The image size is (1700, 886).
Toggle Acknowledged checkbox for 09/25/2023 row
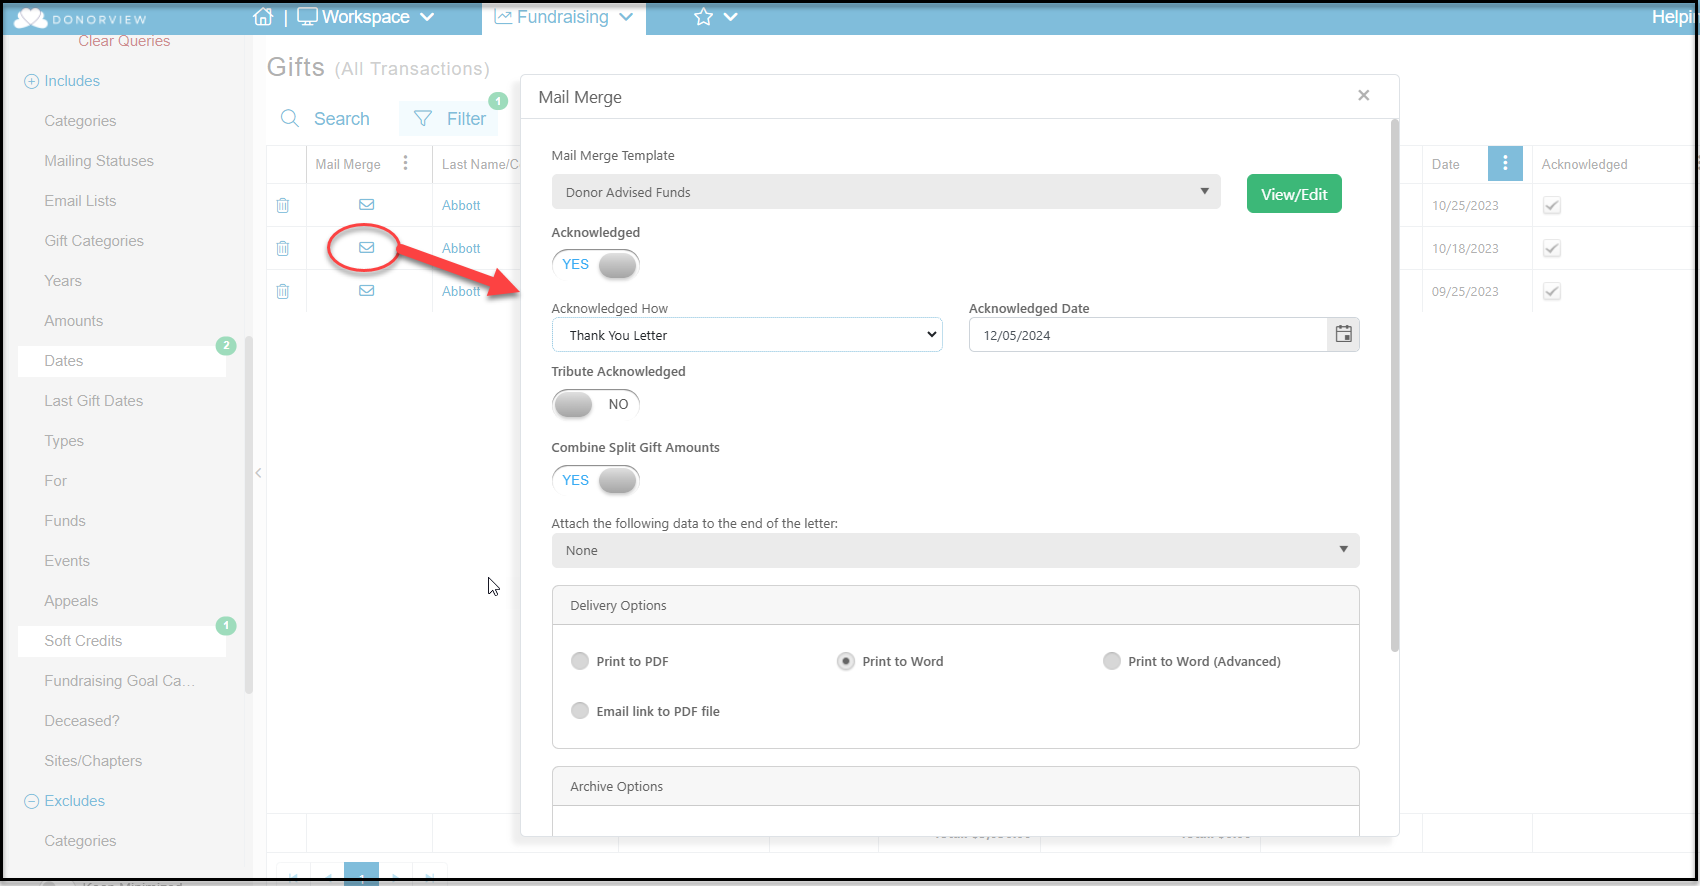(1552, 291)
